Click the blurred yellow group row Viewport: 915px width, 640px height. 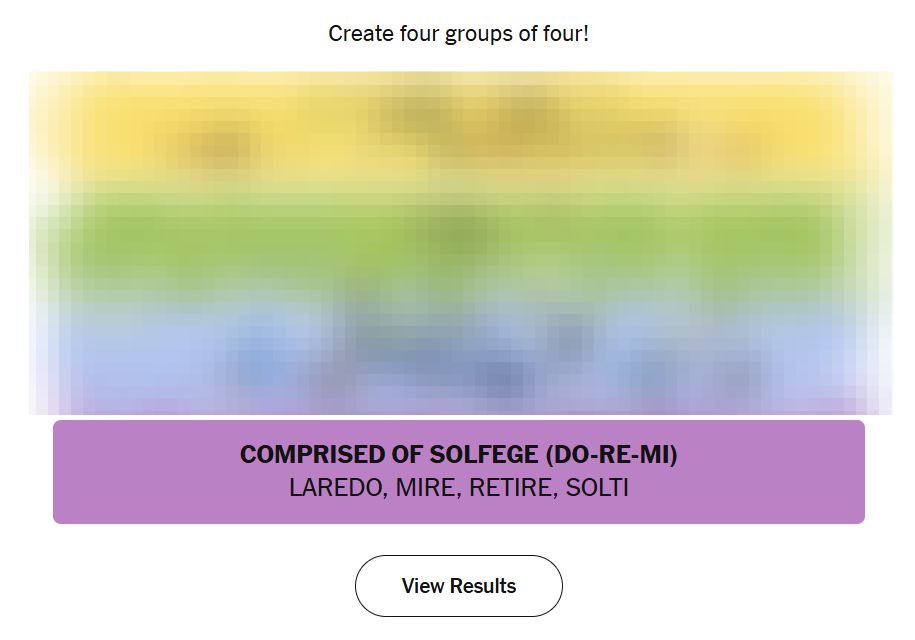pos(459,130)
